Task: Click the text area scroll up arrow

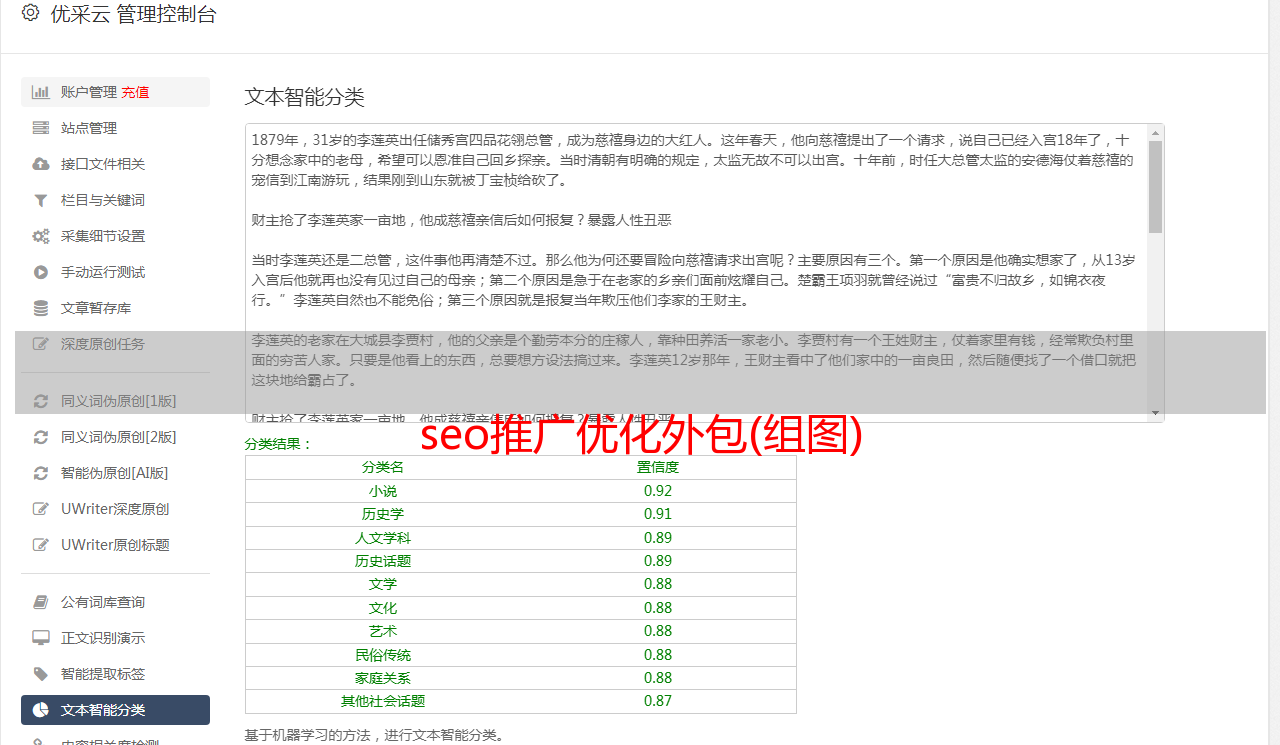Action: coord(1155,132)
